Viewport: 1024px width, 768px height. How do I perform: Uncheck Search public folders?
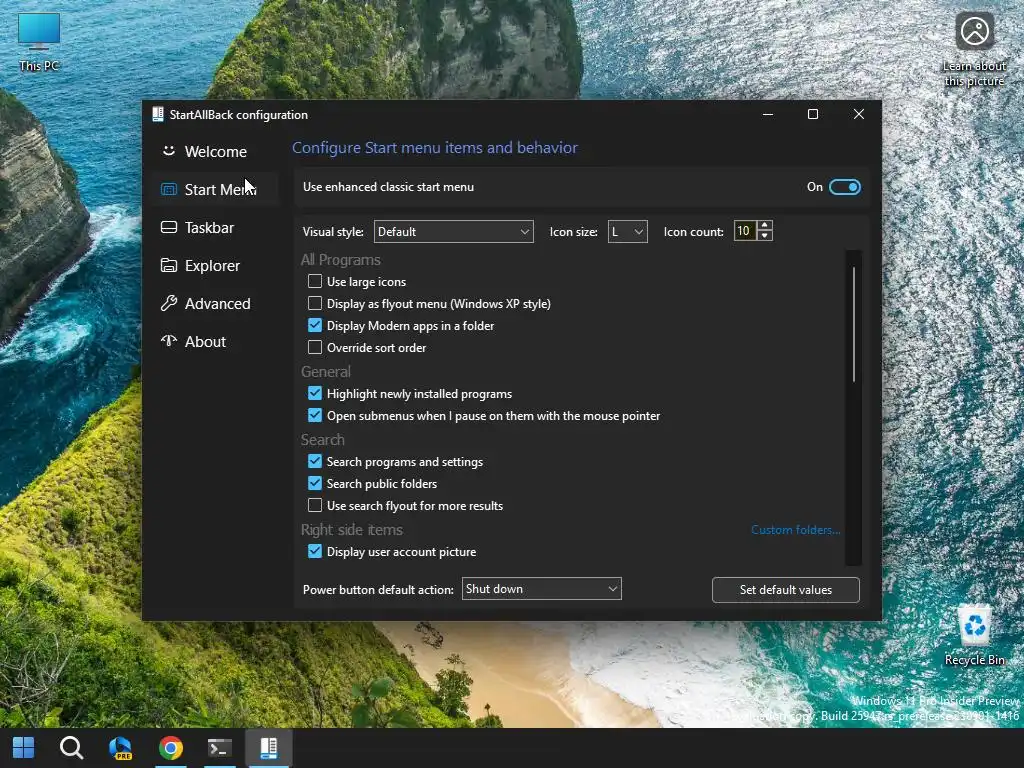(315, 483)
